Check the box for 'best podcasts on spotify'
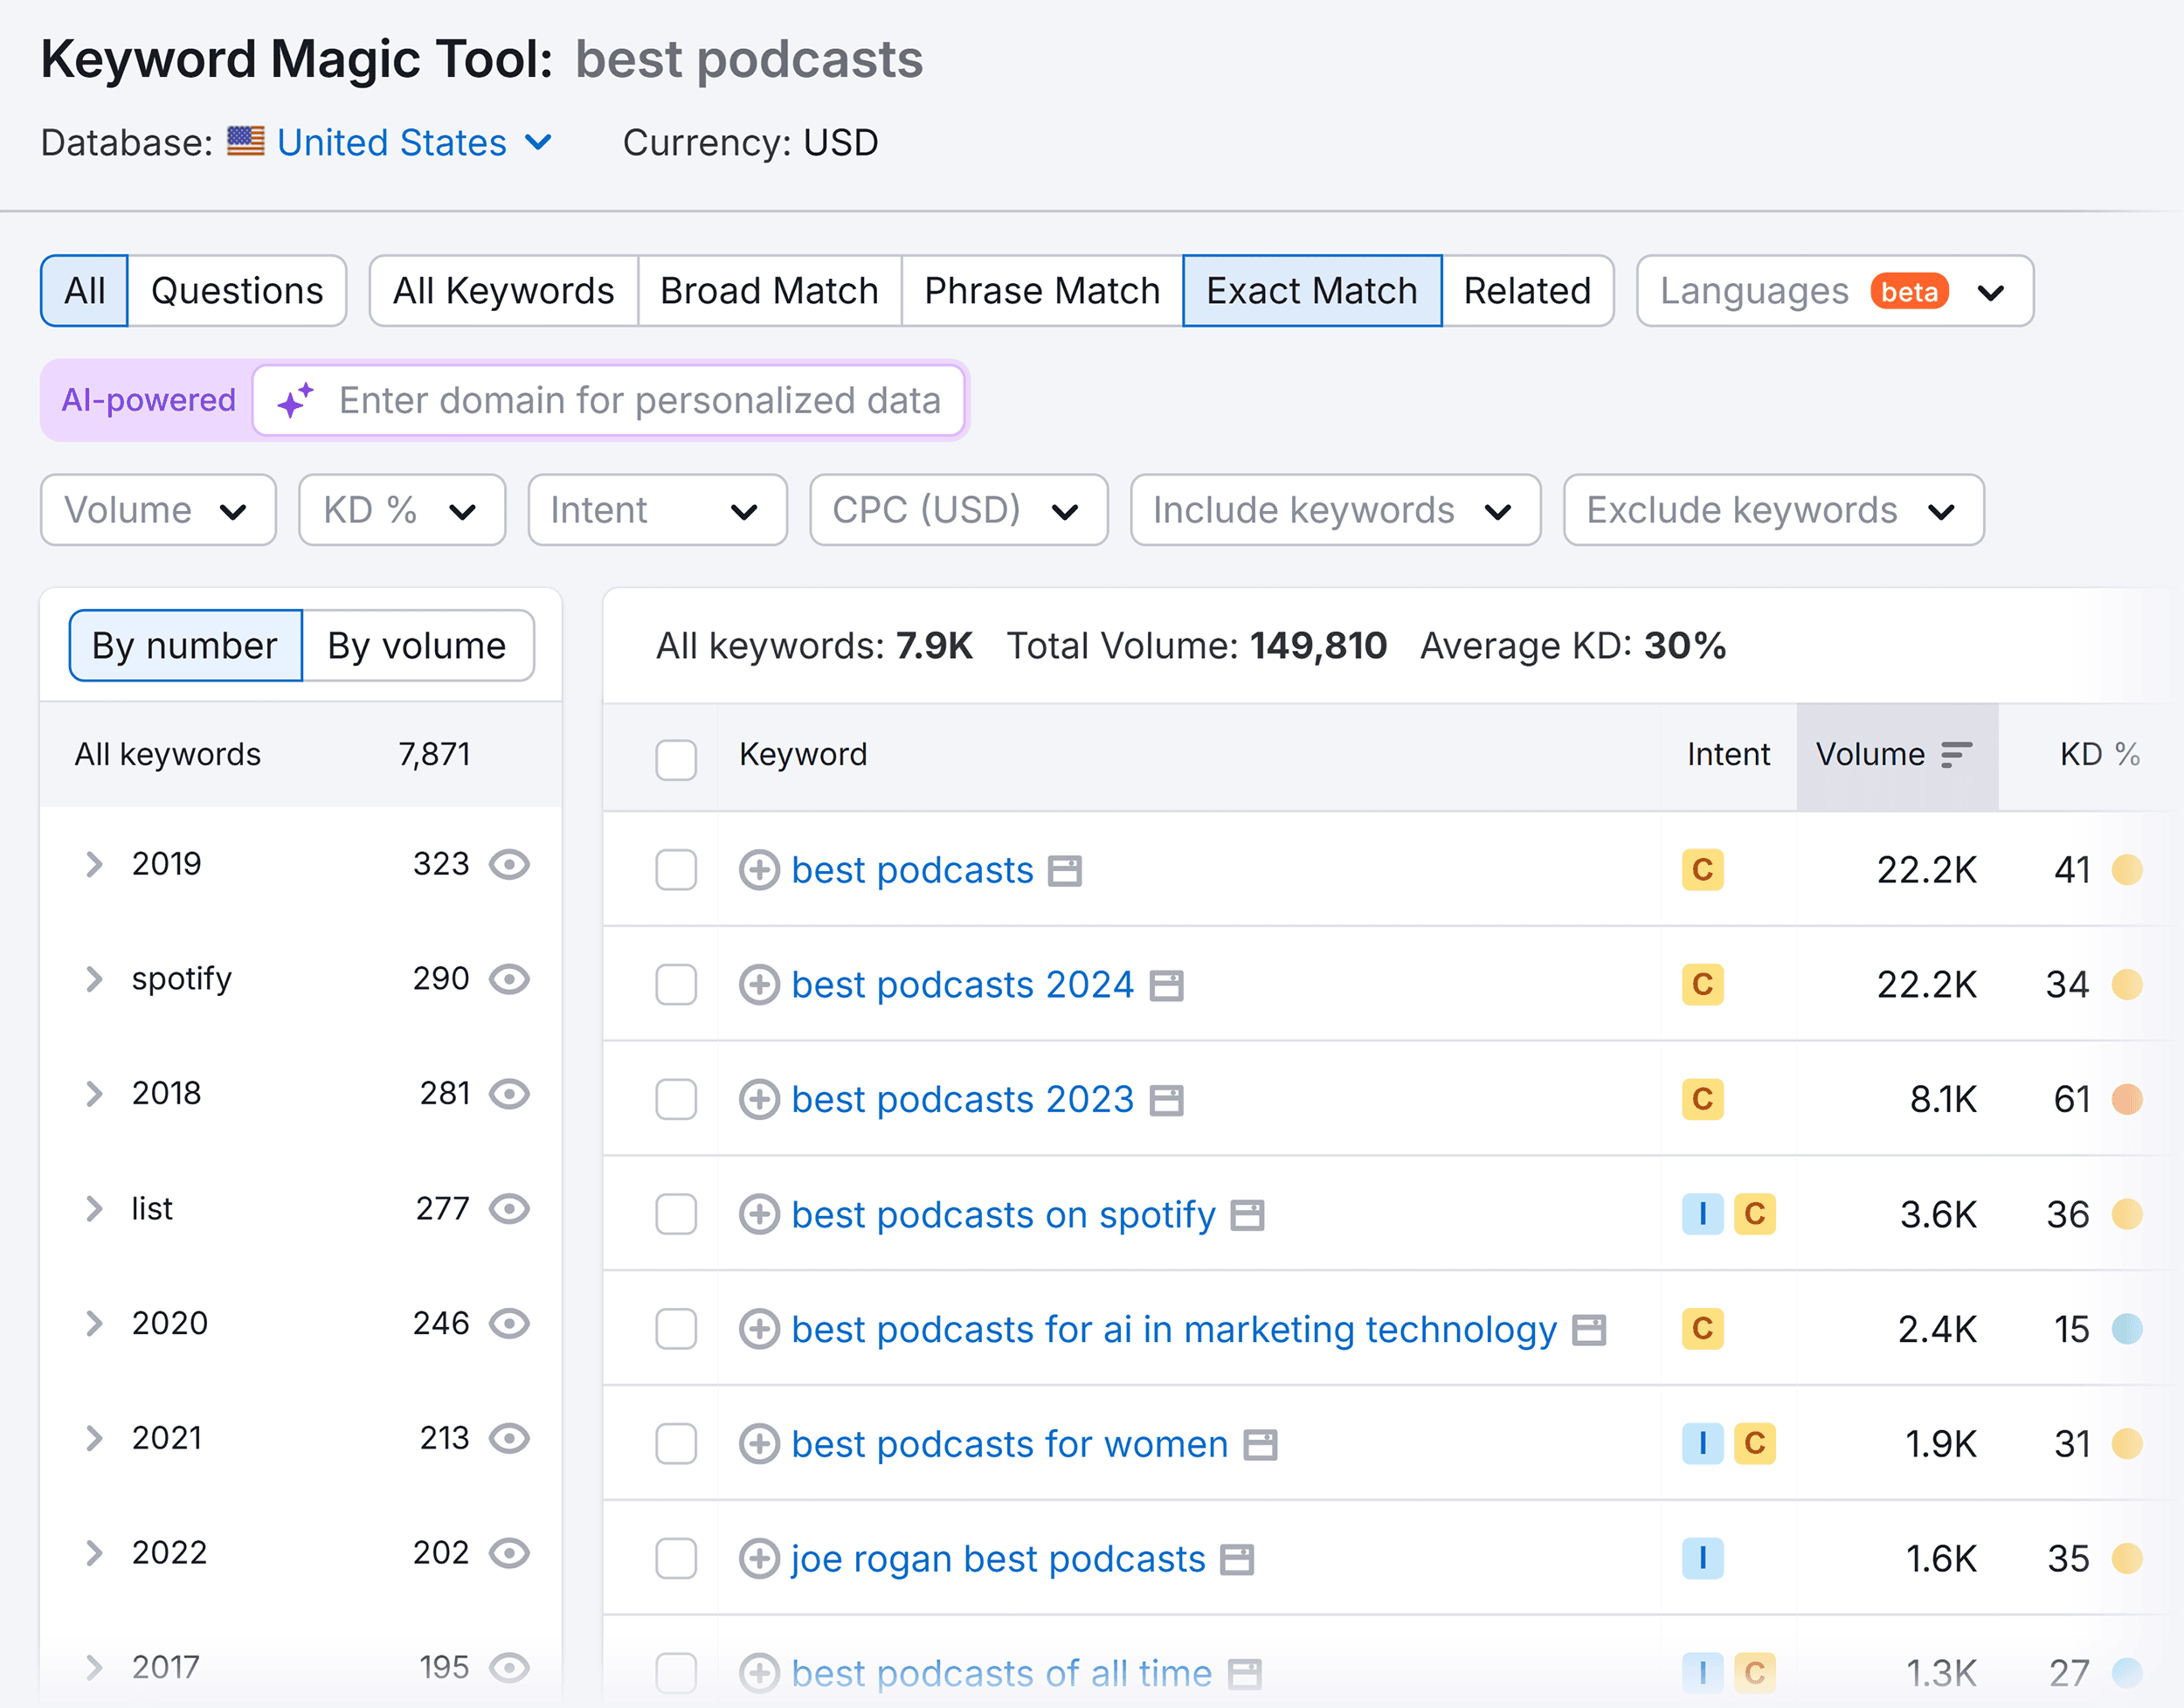Viewport: 2184px width, 1708px height. [x=676, y=1214]
